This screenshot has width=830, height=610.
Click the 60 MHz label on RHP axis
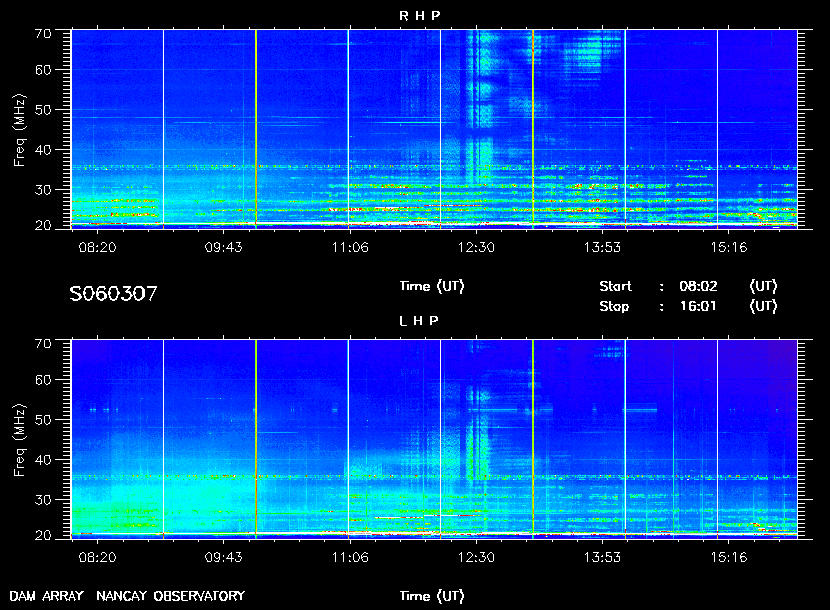(43, 70)
